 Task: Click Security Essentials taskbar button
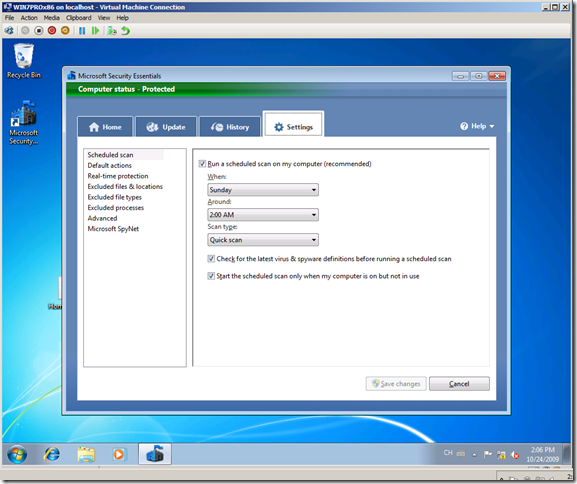pyautogui.click(x=155, y=454)
